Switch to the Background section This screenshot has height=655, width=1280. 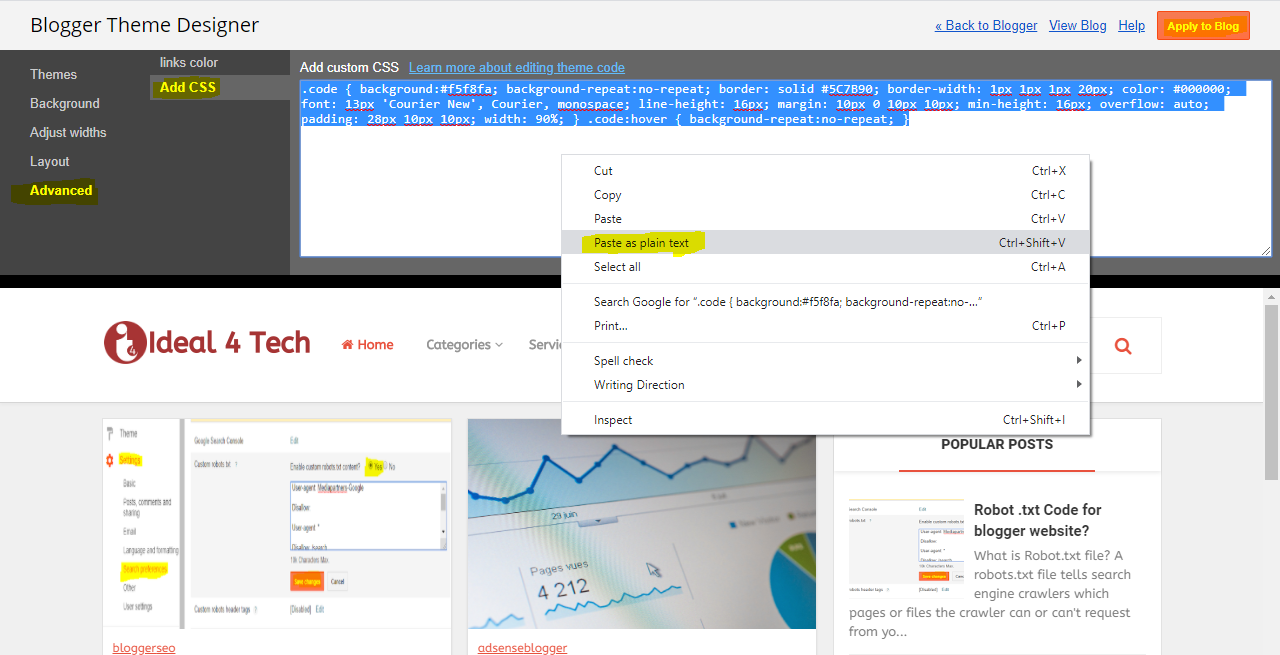coord(64,103)
